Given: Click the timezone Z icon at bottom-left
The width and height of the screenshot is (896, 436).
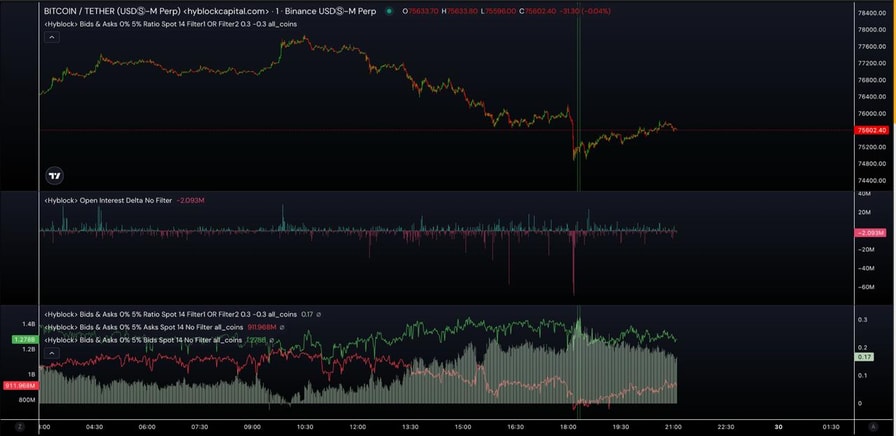Looking at the screenshot, I should 19,426.
